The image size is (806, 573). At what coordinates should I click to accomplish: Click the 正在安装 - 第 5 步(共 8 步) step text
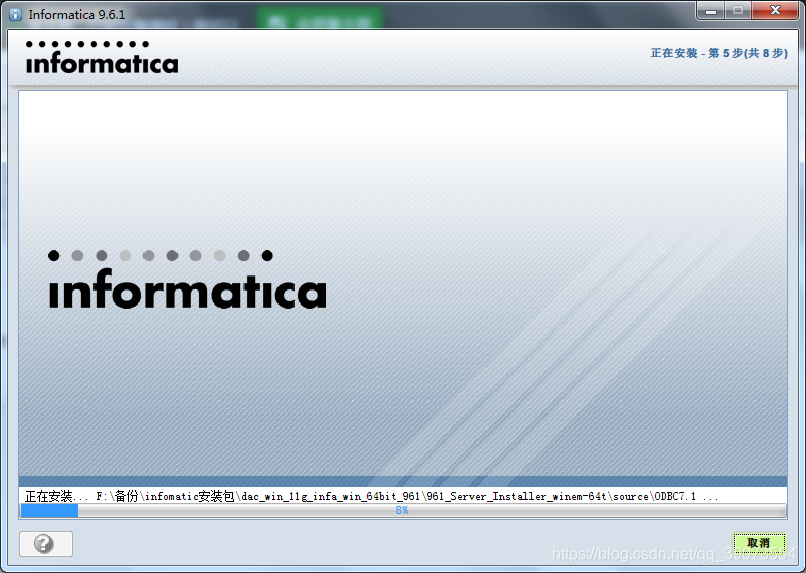(719, 53)
